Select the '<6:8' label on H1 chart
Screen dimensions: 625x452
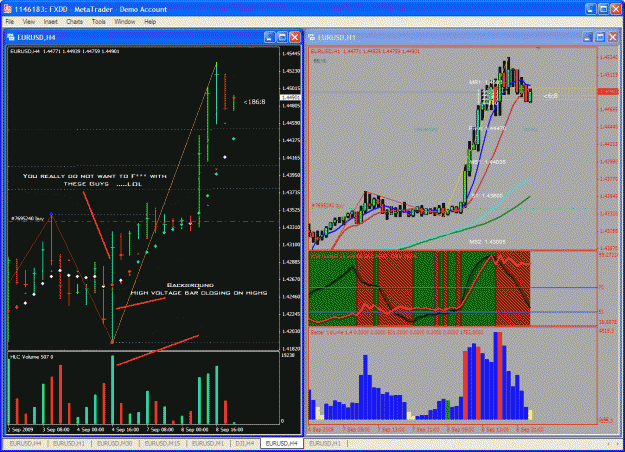click(x=550, y=96)
